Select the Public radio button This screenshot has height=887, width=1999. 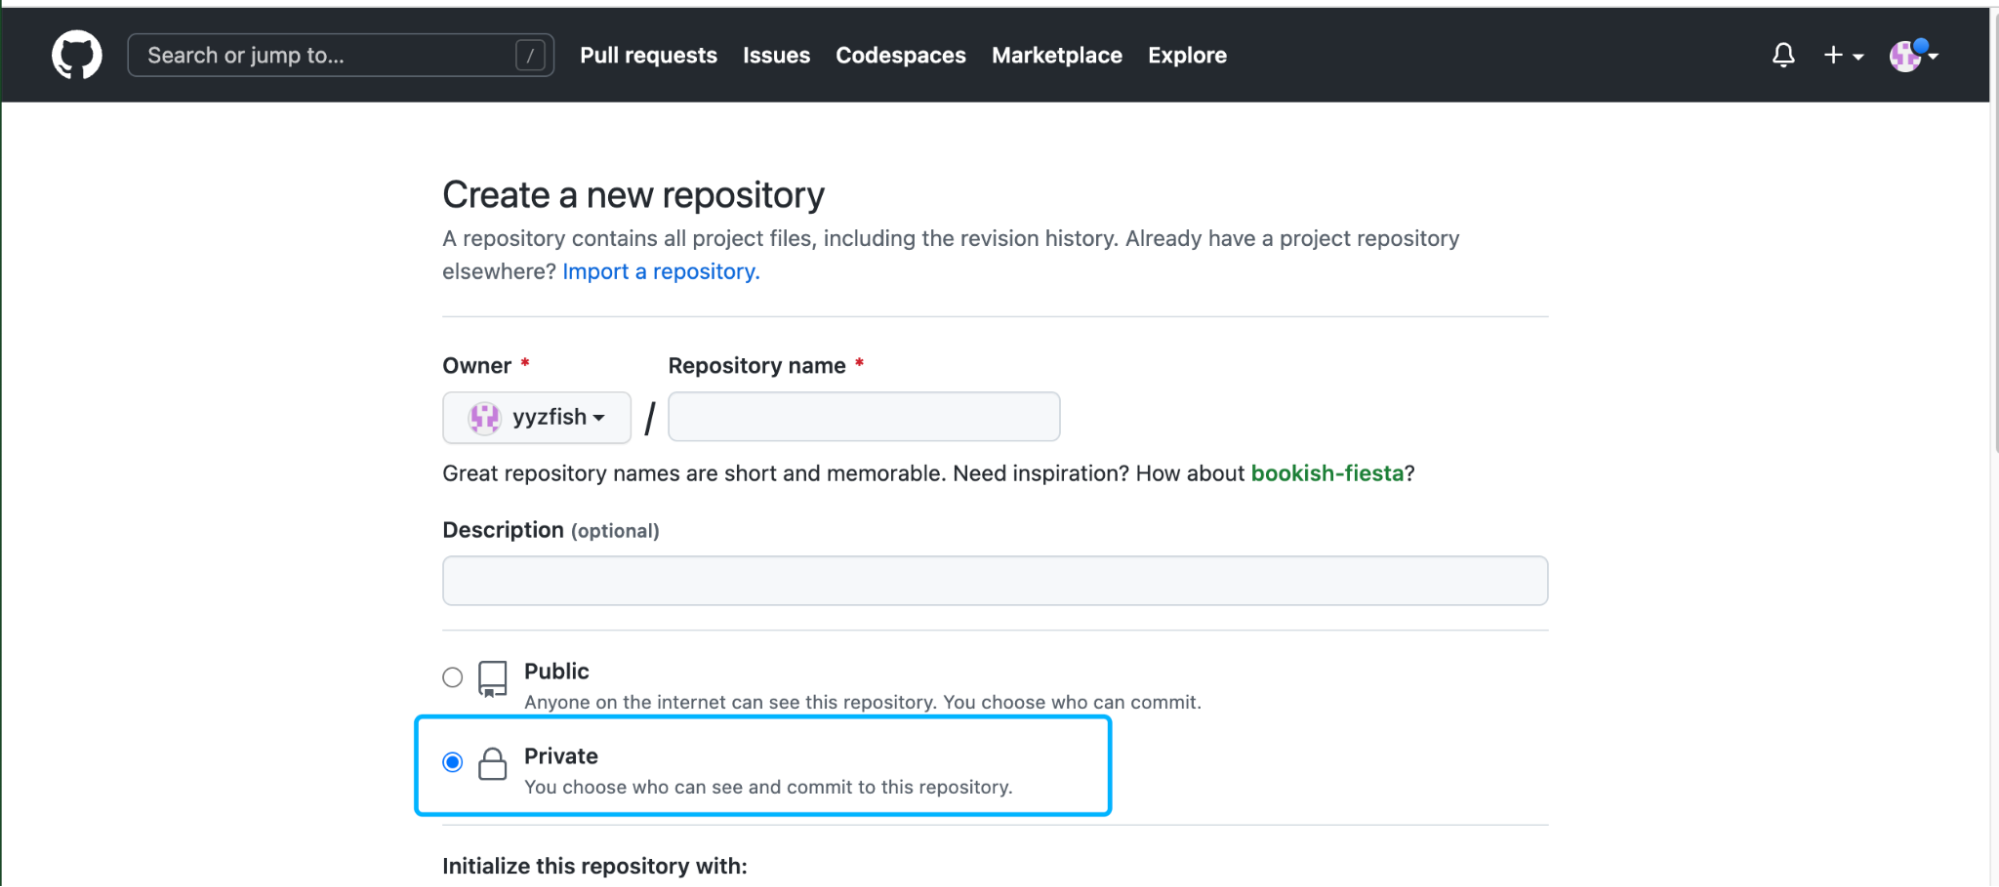453,677
